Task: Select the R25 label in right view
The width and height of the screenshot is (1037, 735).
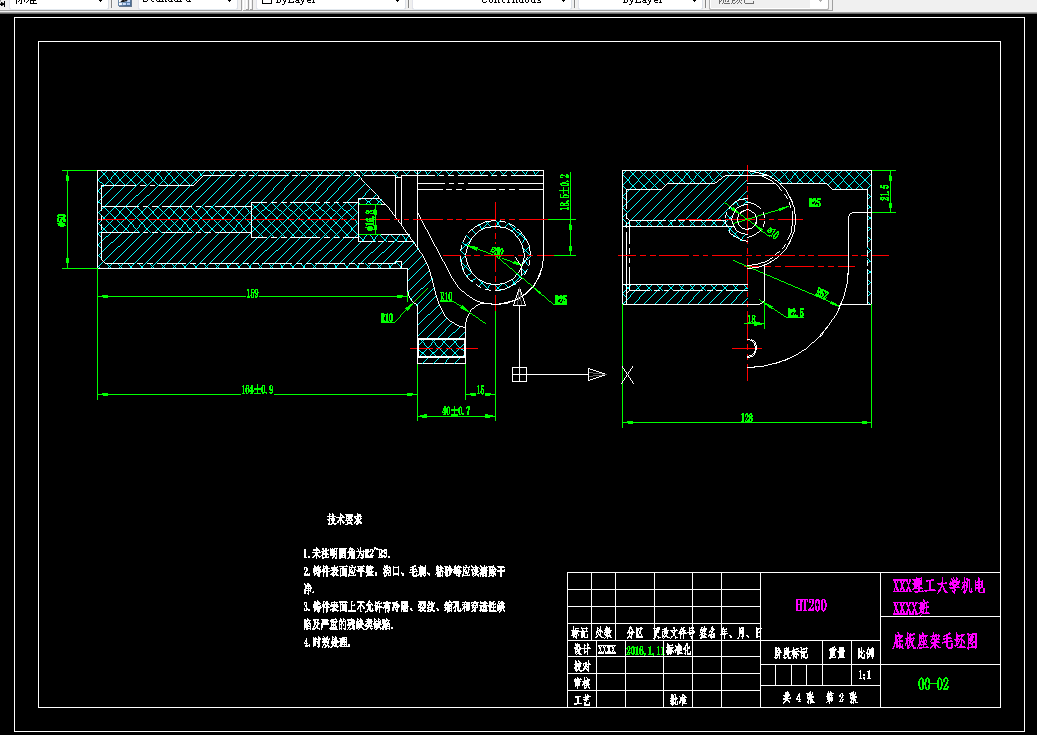Action: [815, 202]
